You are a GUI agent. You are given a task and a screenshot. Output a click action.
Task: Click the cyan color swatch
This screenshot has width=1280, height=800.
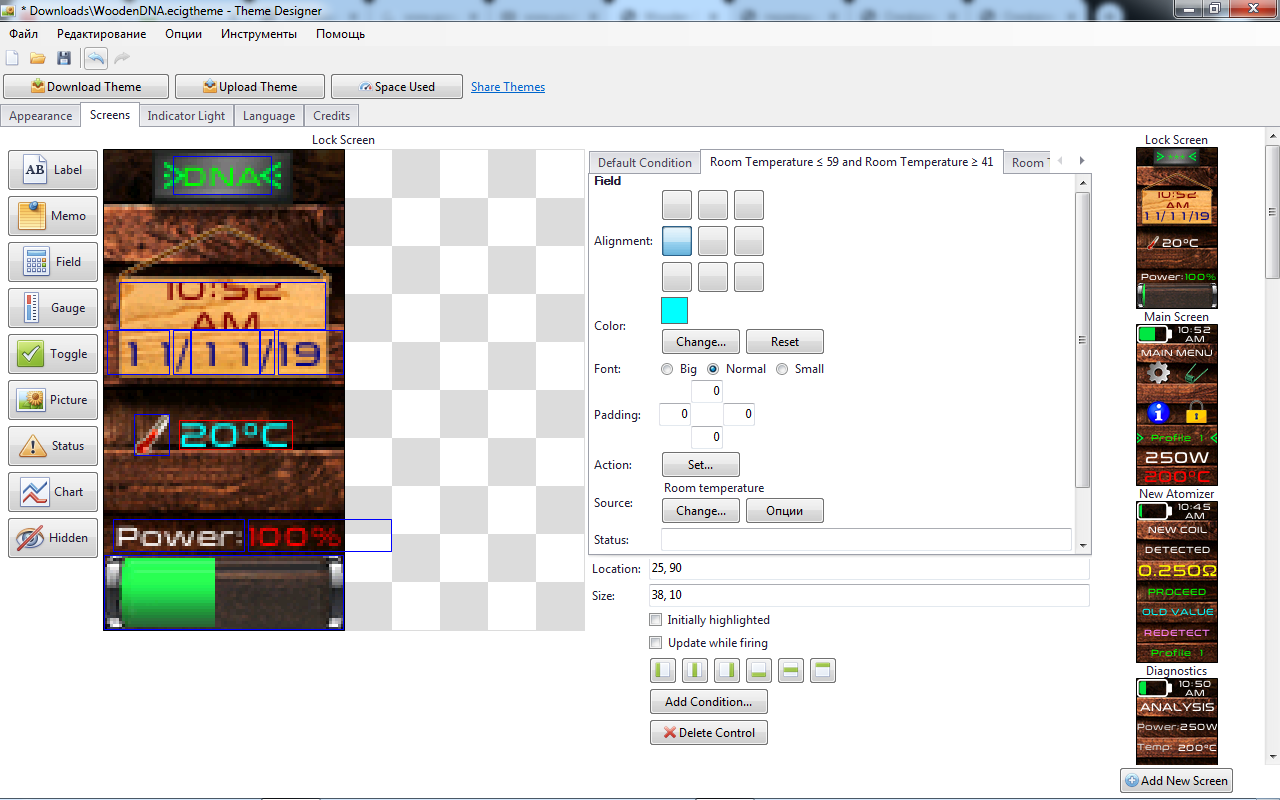(x=674, y=311)
